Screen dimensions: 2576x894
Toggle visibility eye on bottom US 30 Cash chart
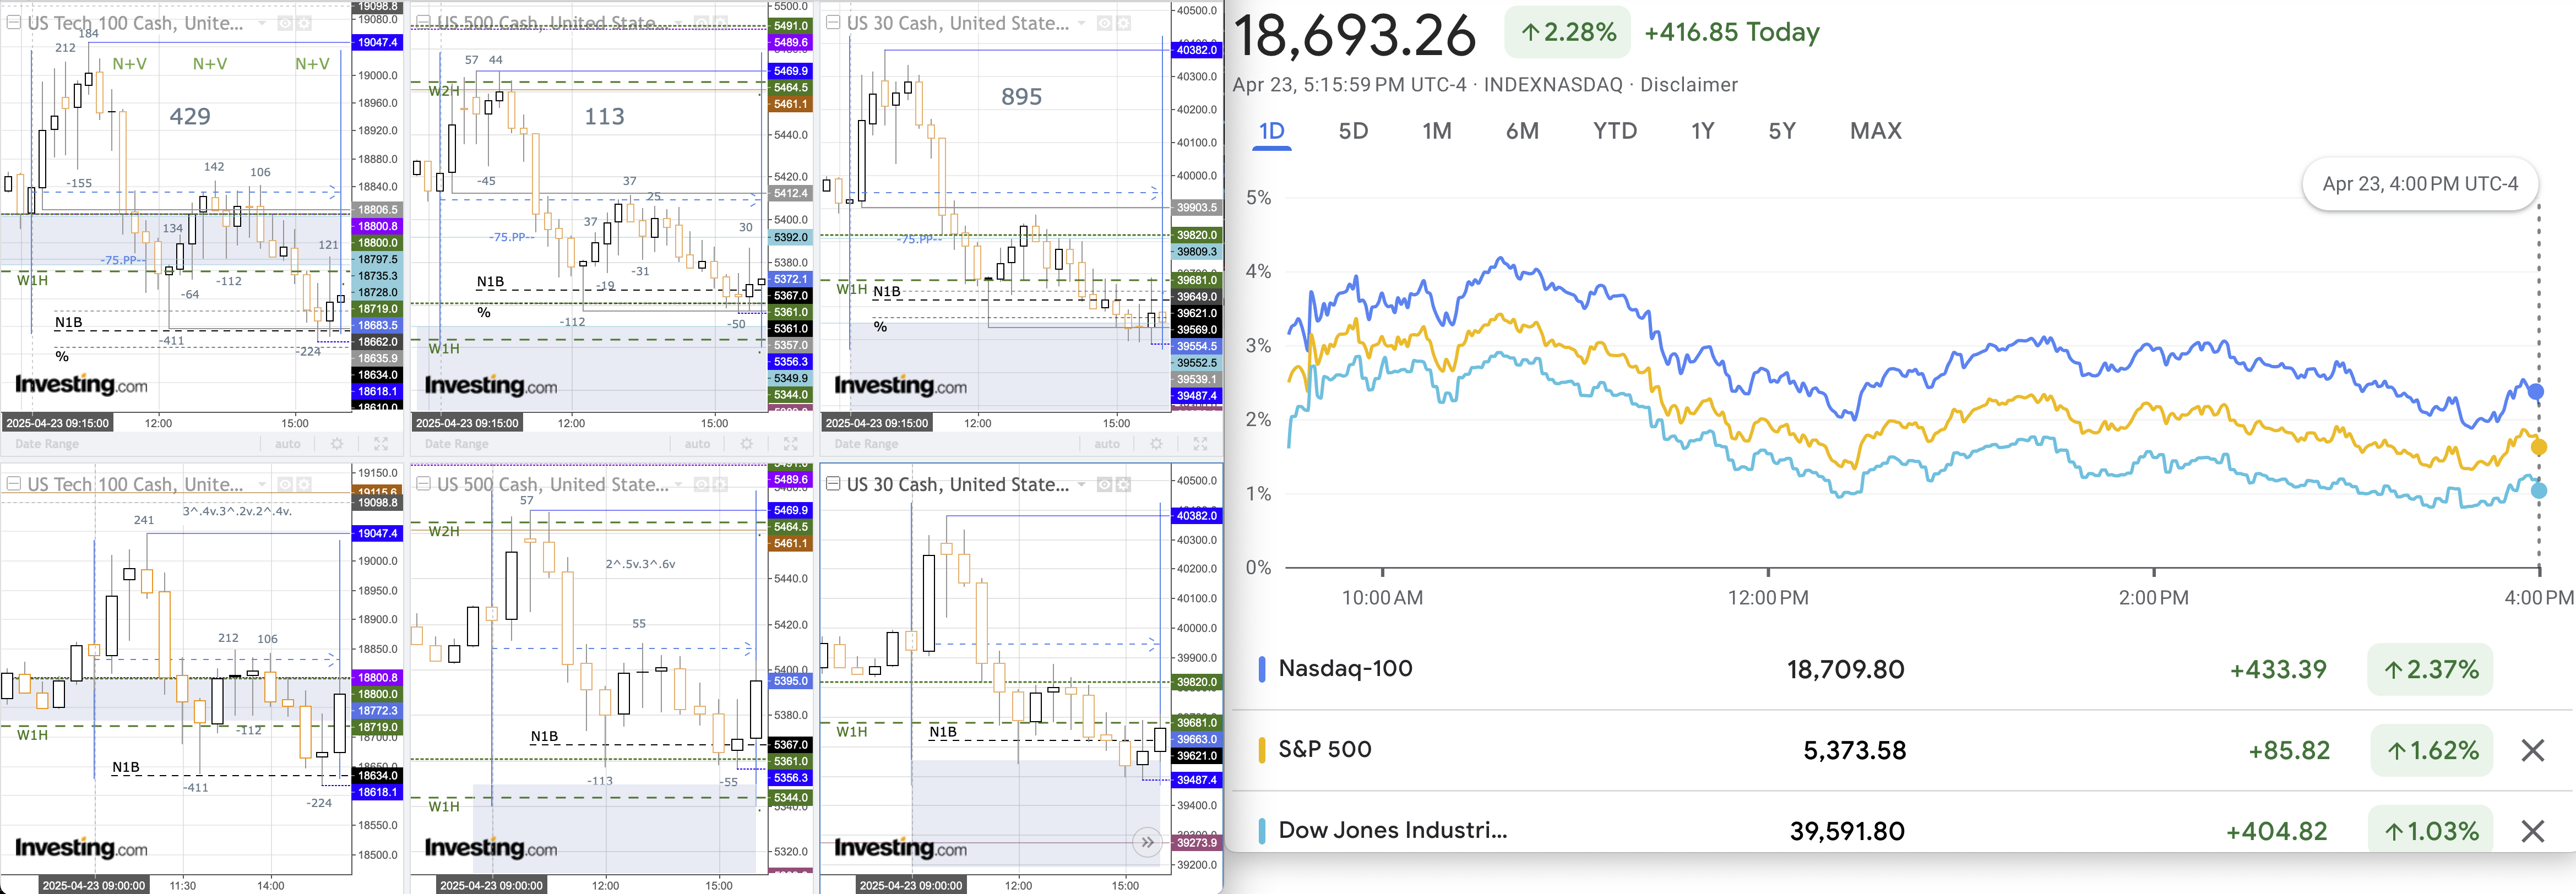click(x=1104, y=485)
